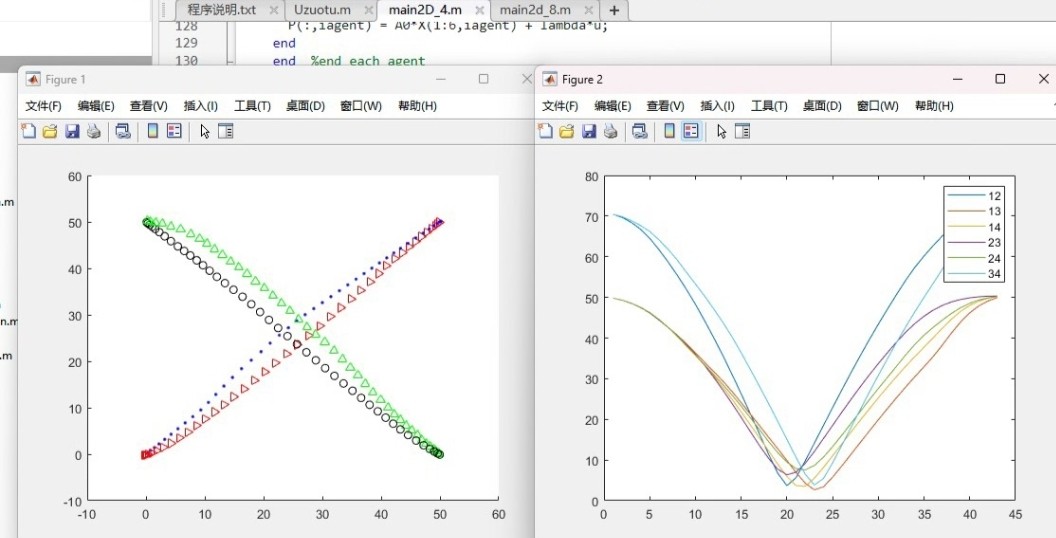Minimize the Figure 2 window
This screenshot has width=1056, height=538.
(x=958, y=79)
